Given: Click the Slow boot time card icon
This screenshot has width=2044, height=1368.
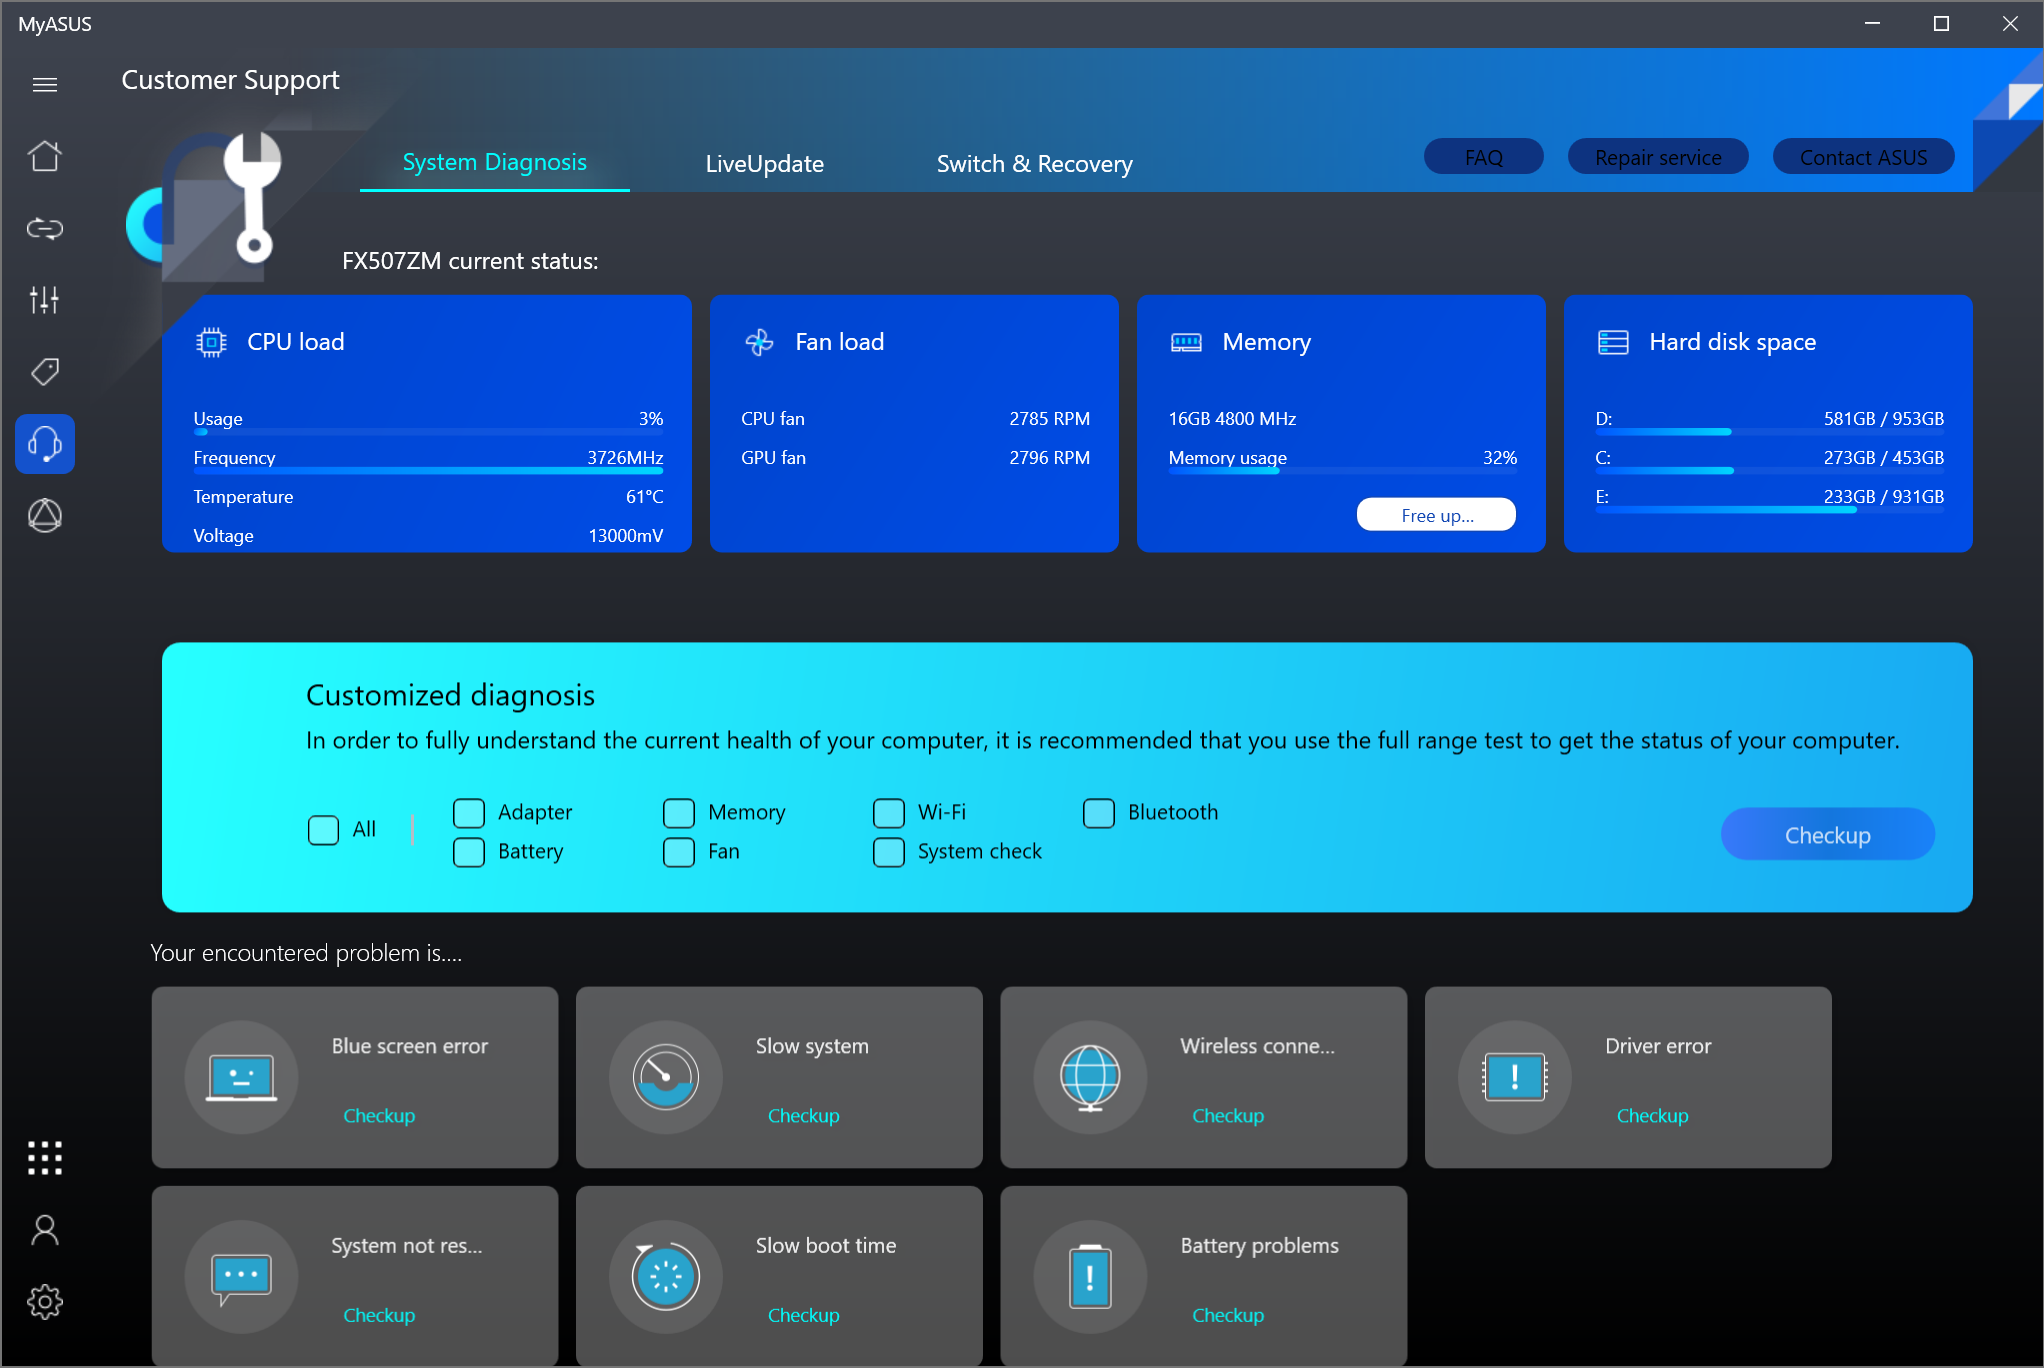Looking at the screenshot, I should point(665,1276).
